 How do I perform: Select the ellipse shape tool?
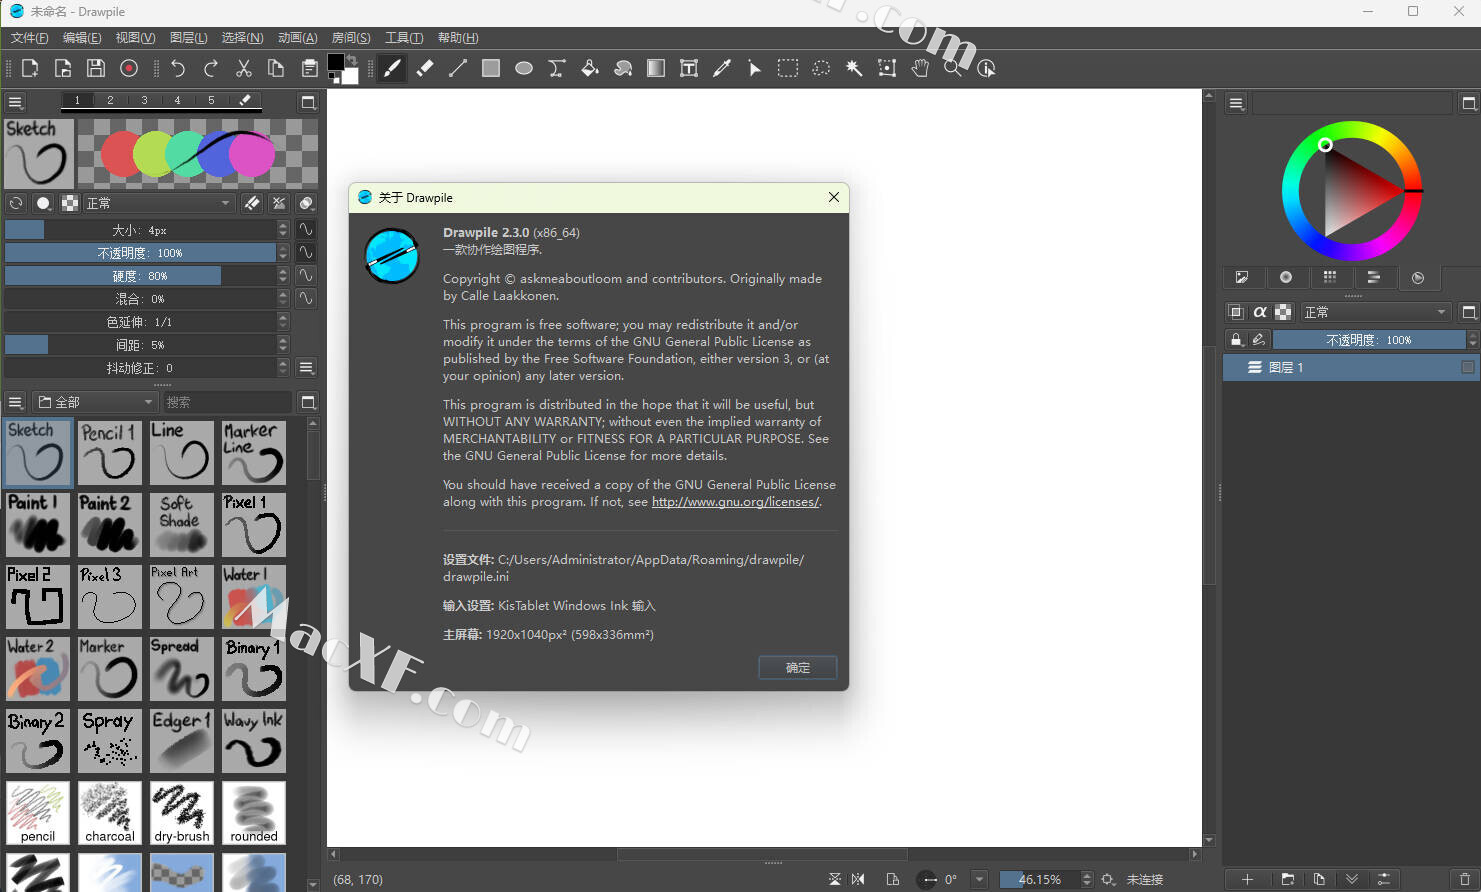point(524,68)
